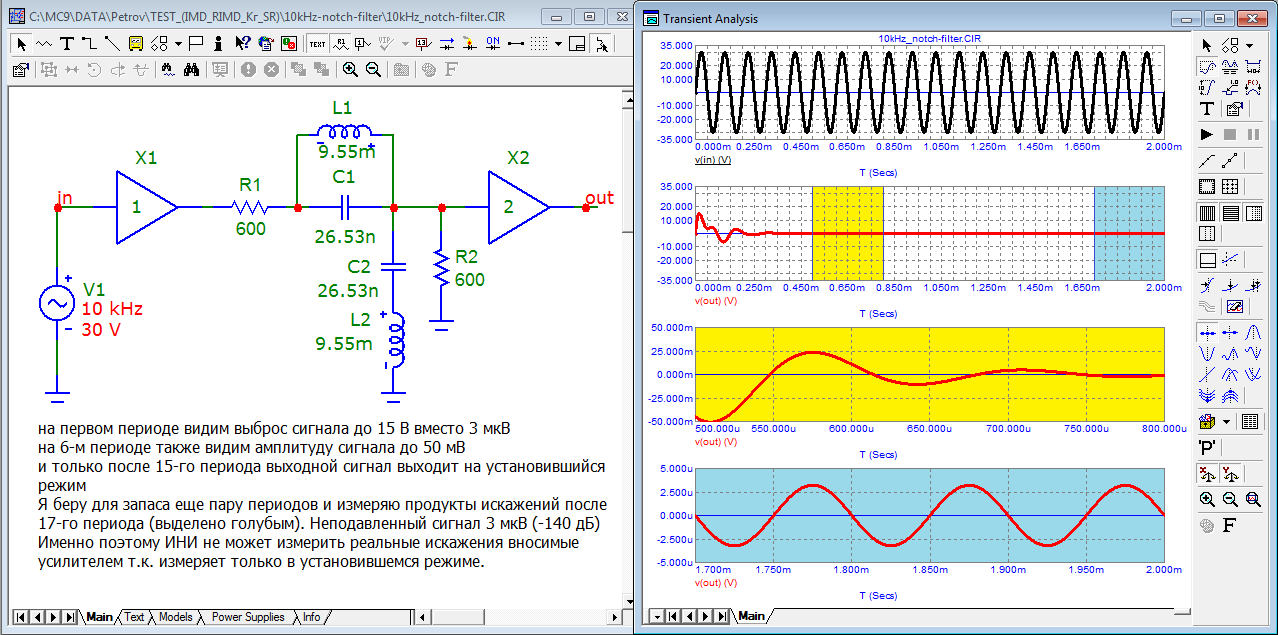
Task: Toggle the vertical grid lines button
Action: tap(1207, 212)
